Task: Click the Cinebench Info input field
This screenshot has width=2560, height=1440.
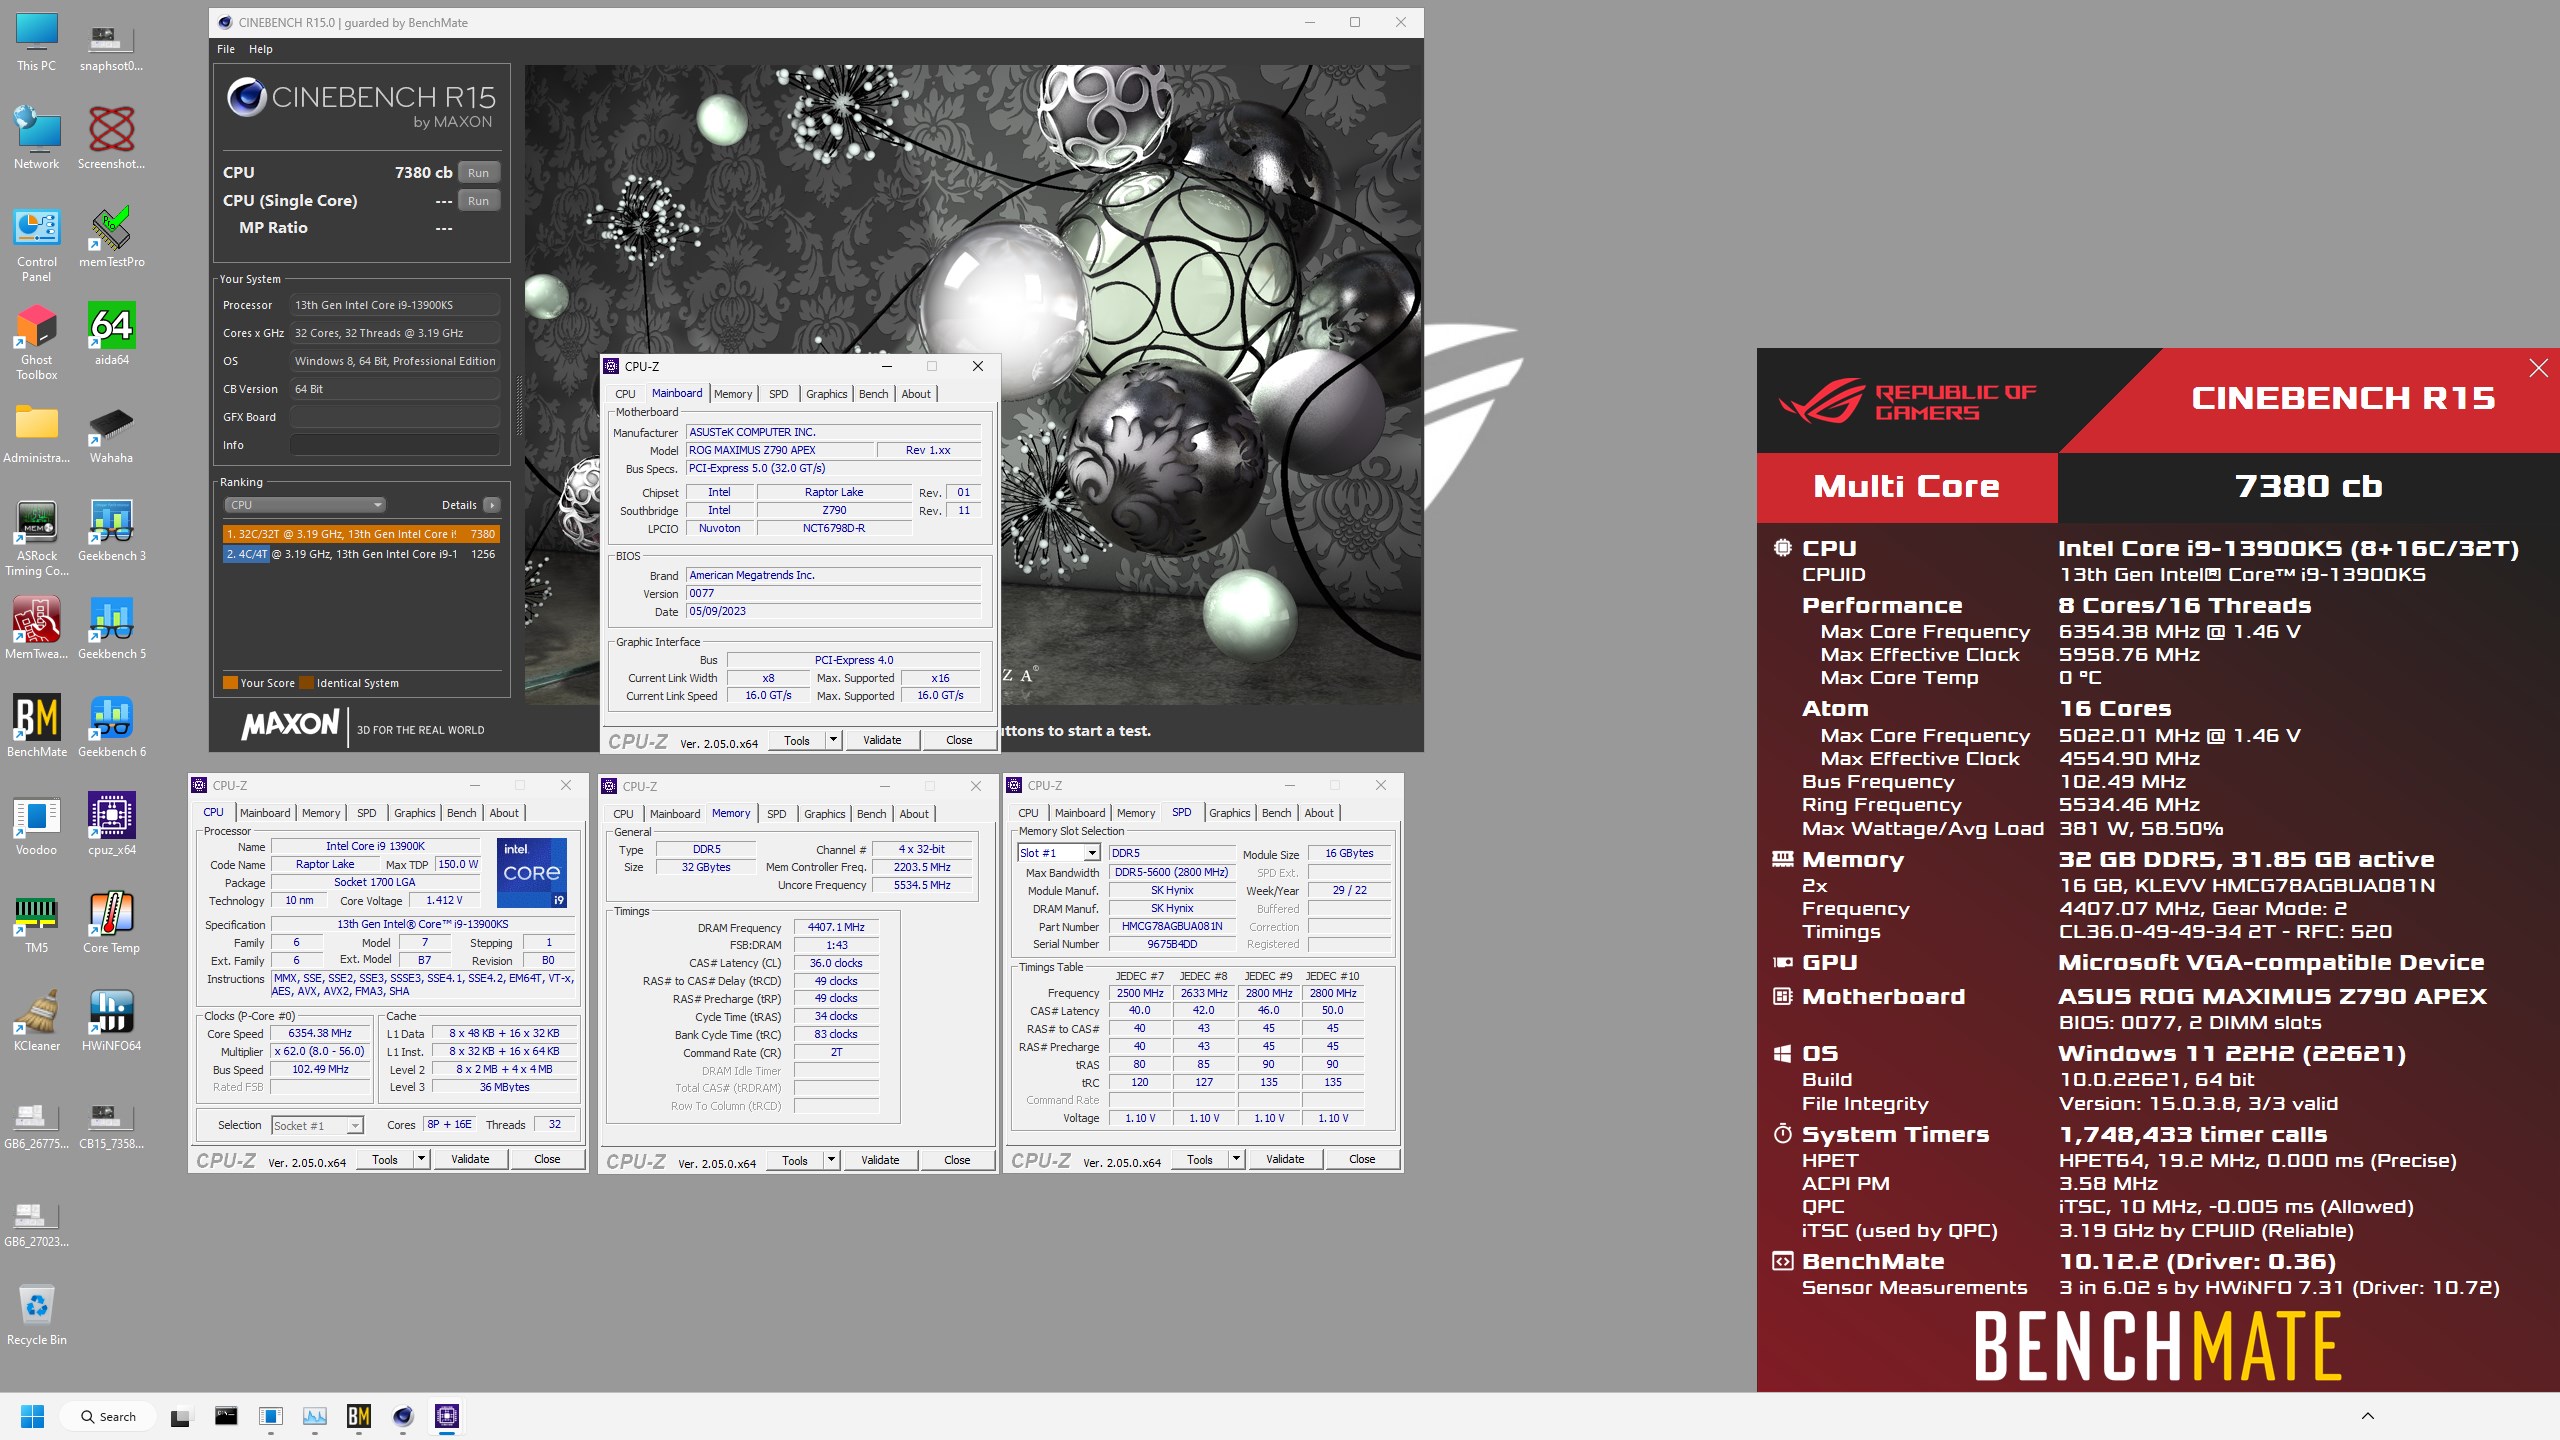Action: point(395,445)
